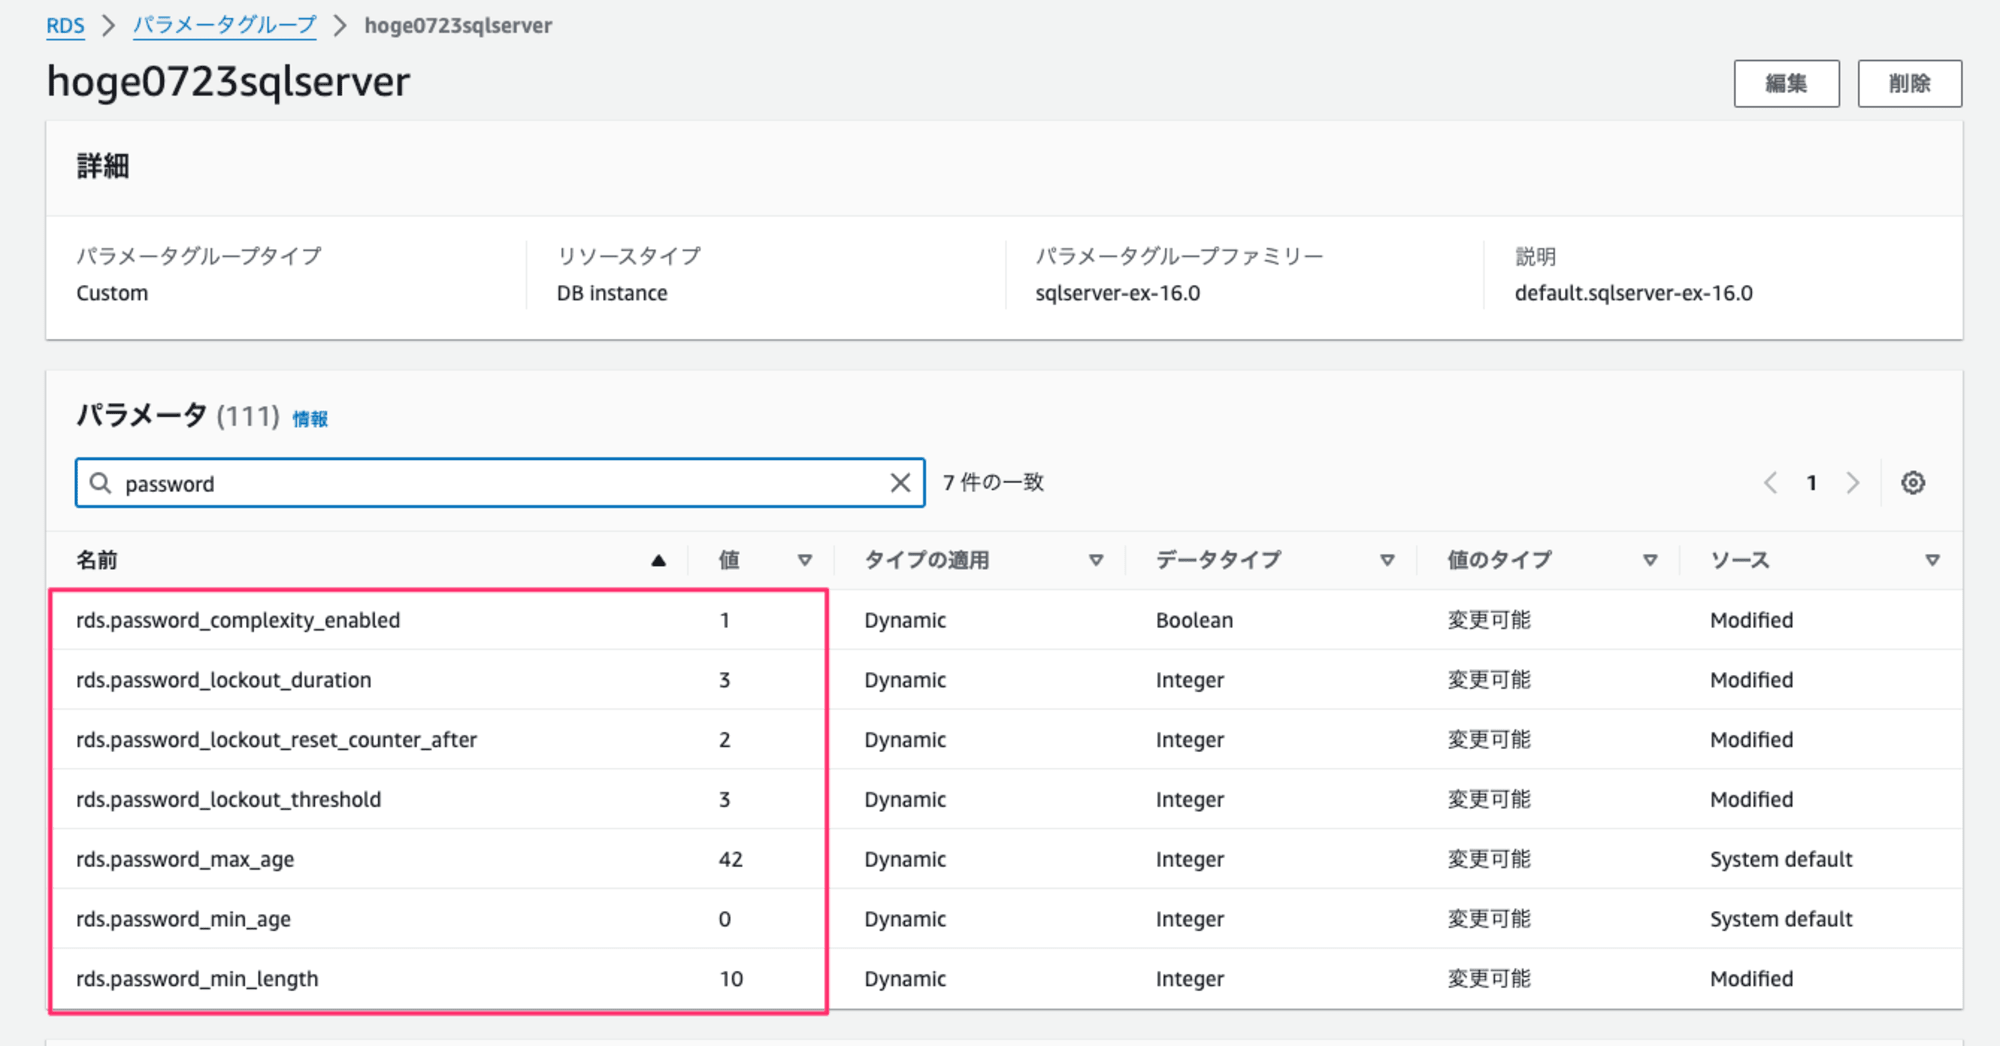Click Integer in password_lockout_threshold row
Viewport: 2000px width, 1046px height.
coord(1190,800)
